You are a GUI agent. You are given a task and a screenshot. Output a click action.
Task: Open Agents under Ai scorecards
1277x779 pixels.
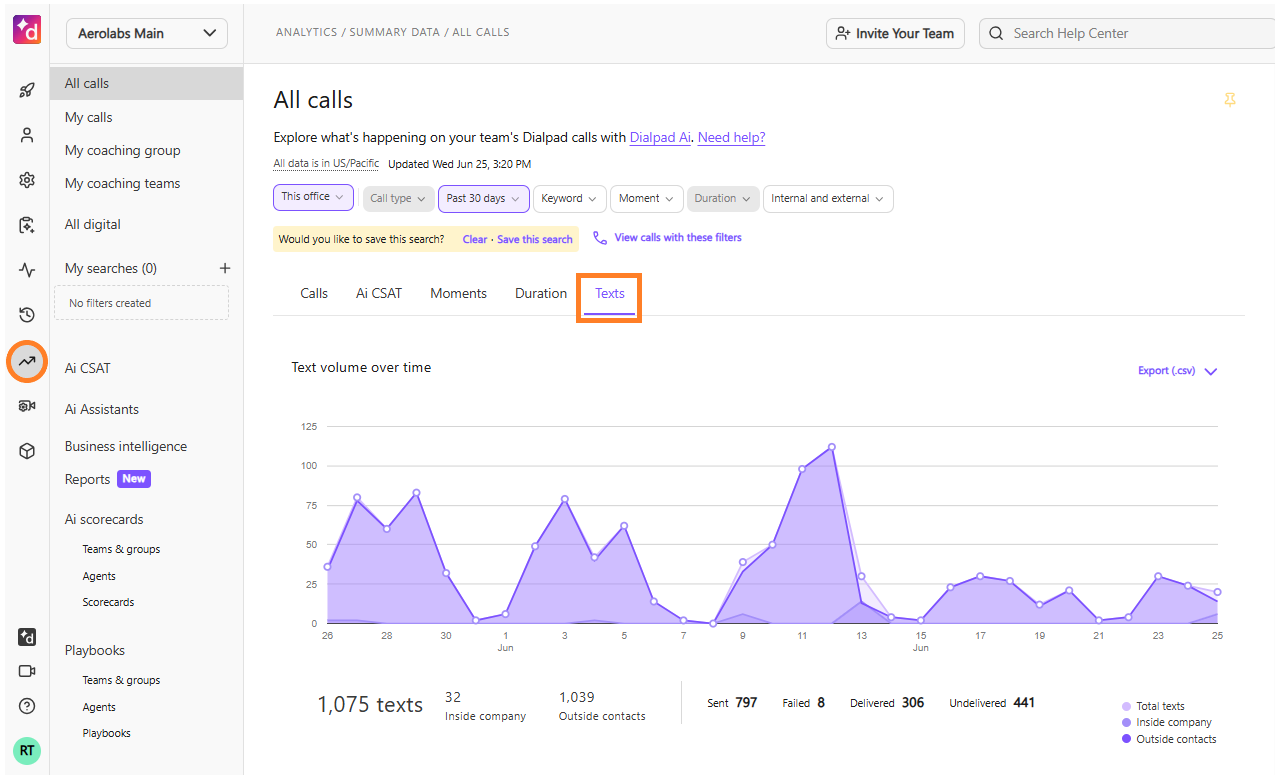[99, 576]
